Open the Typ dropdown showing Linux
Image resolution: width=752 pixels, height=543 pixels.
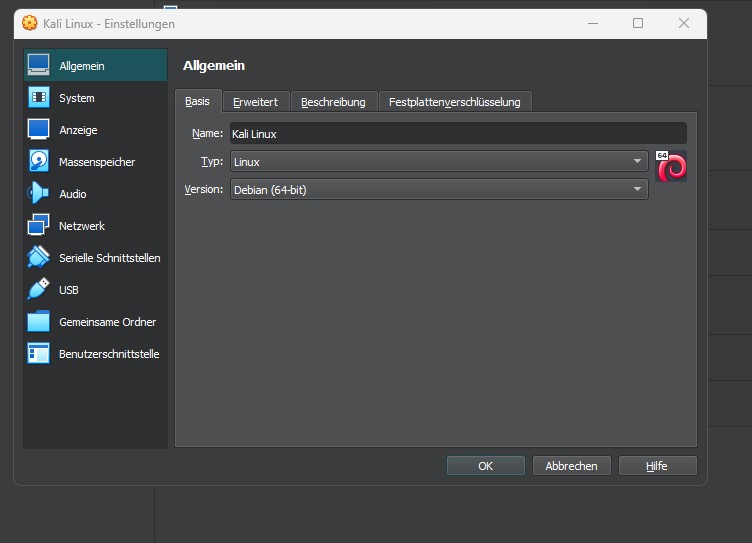click(439, 162)
